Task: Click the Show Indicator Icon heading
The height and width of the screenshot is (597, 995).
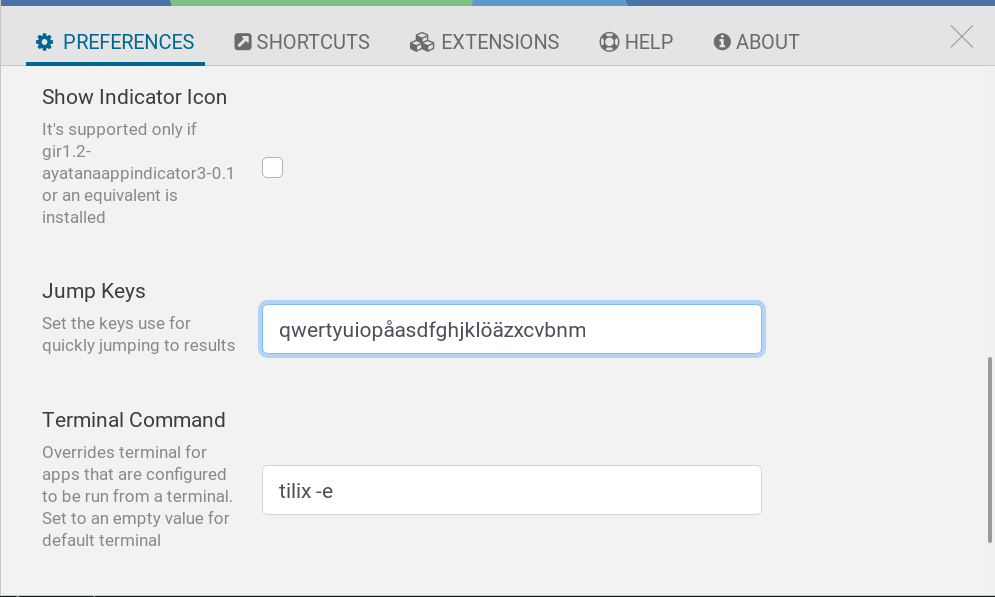Action: 134,97
